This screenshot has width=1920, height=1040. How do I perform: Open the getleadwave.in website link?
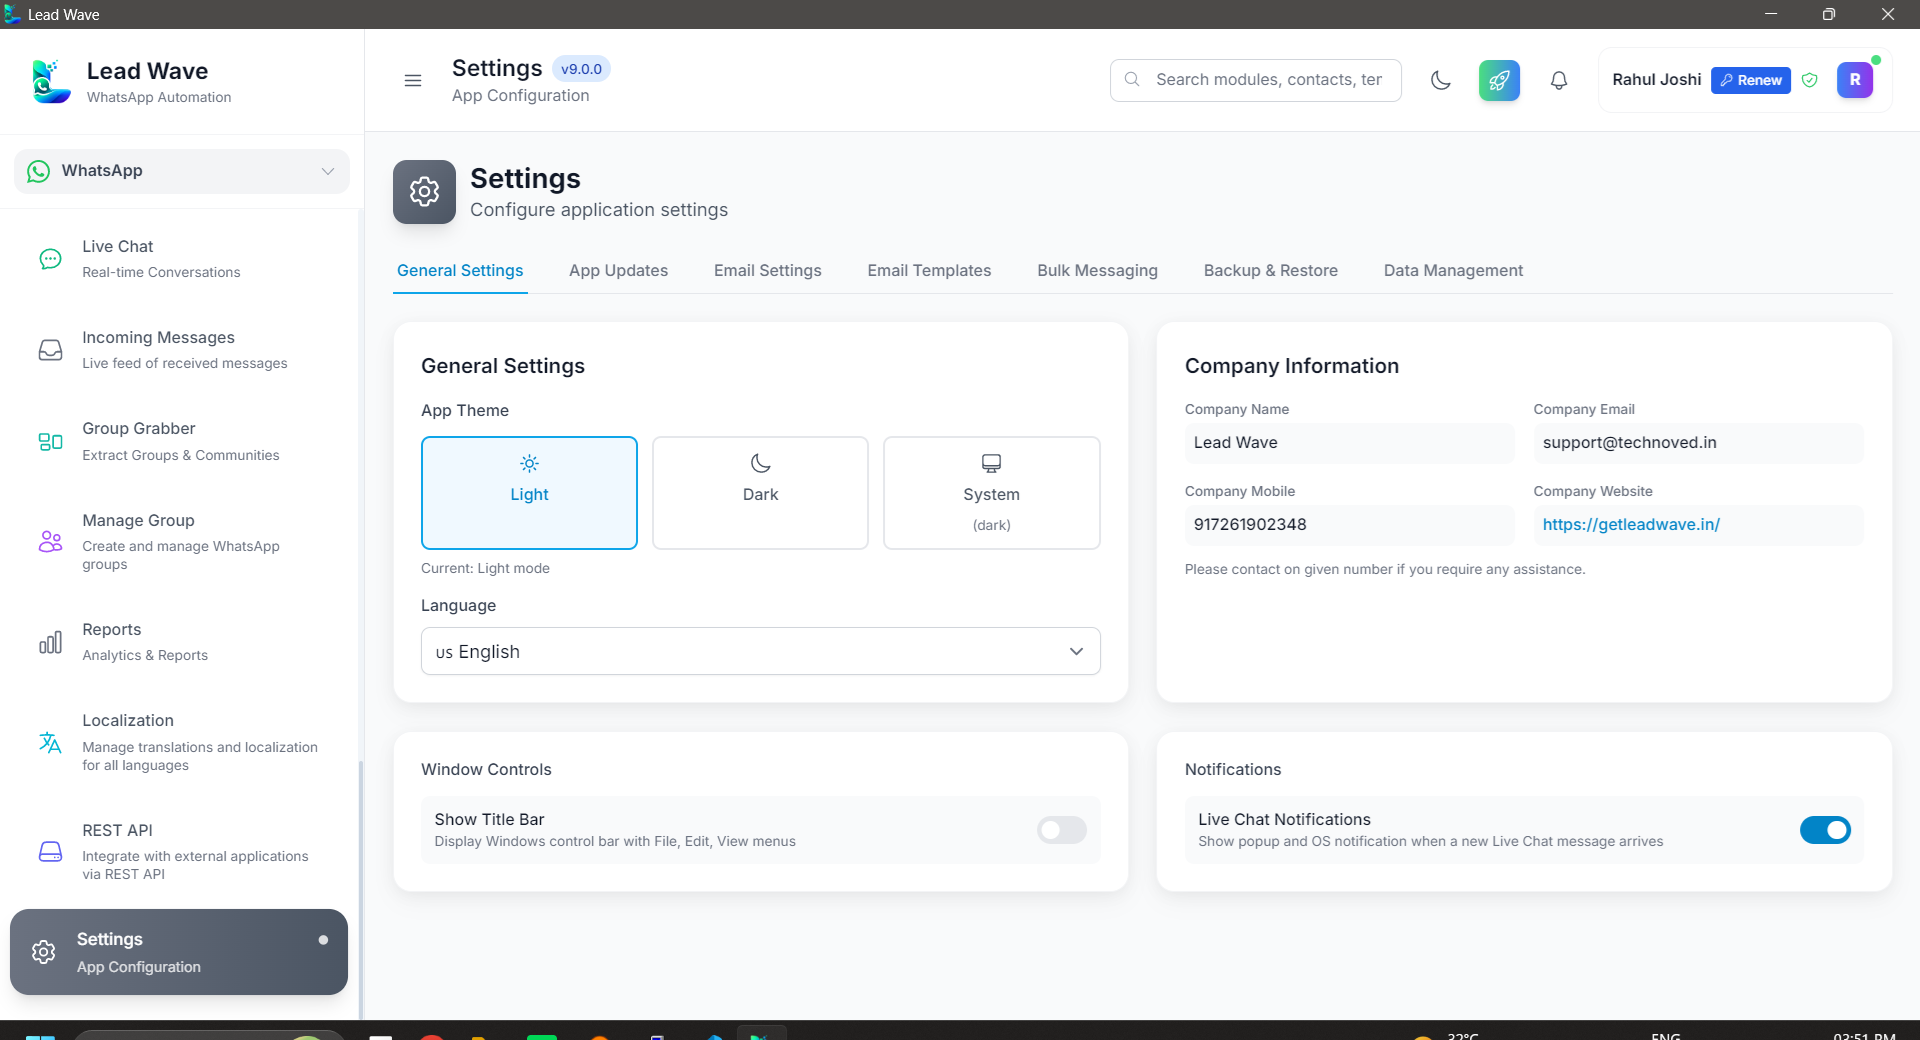pyautogui.click(x=1630, y=524)
